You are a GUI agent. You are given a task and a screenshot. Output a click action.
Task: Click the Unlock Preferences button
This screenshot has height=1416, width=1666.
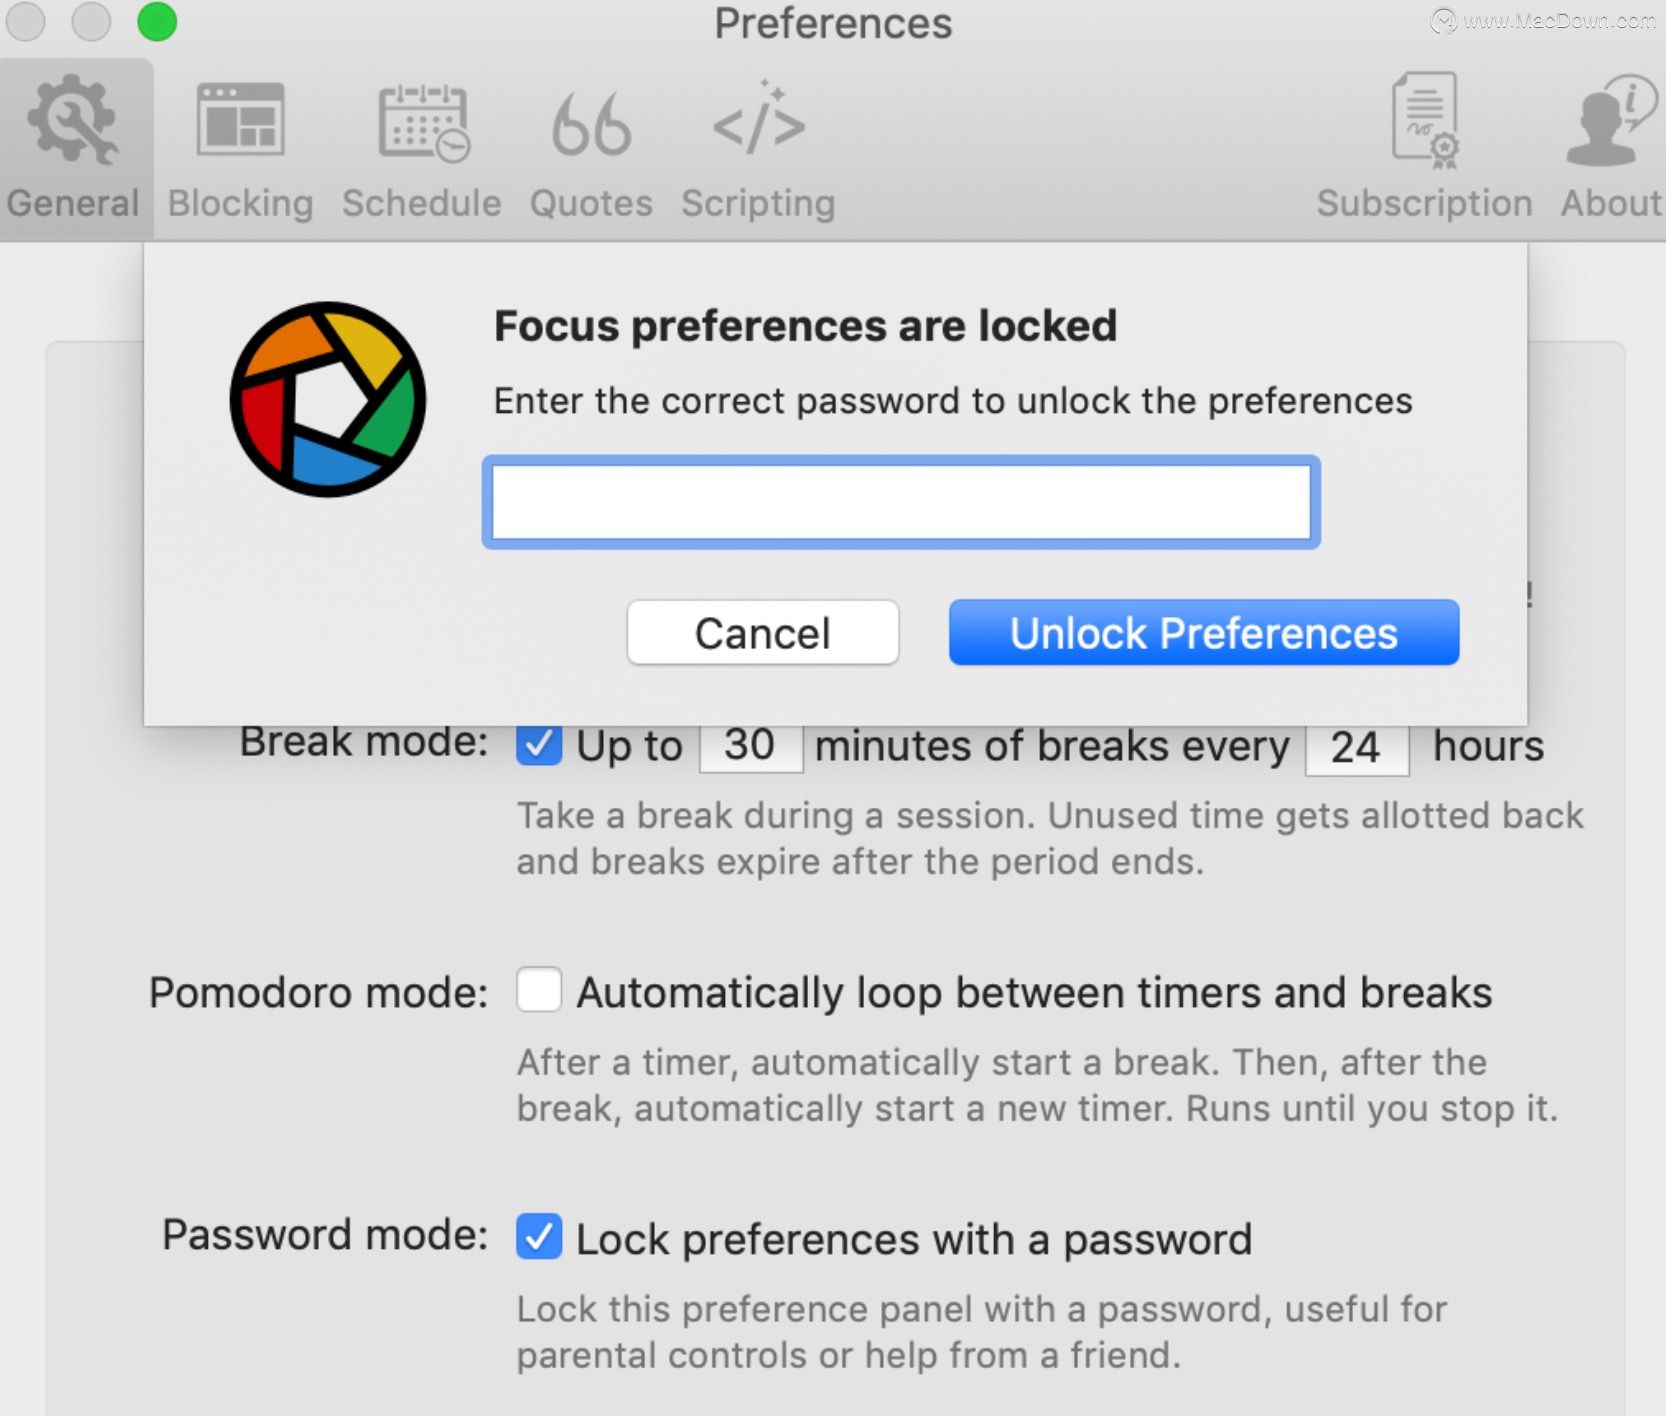(x=1204, y=632)
